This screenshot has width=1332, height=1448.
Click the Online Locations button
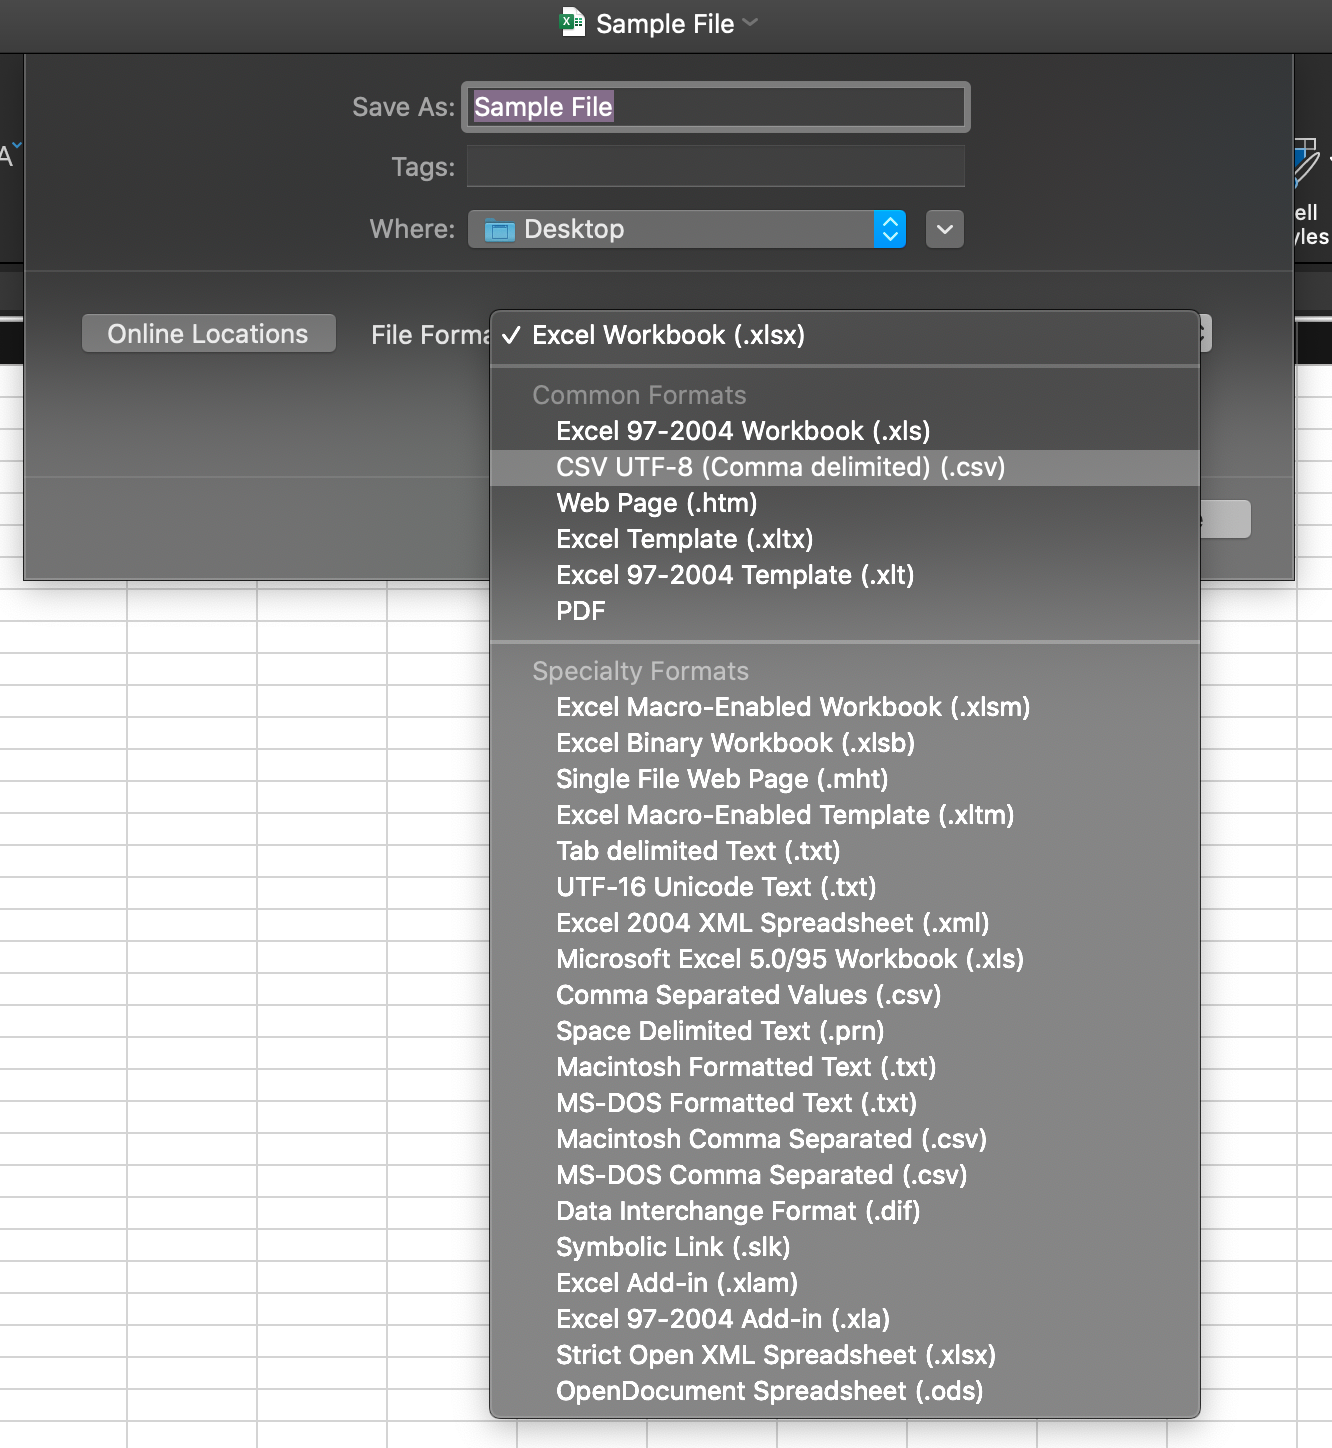pyautogui.click(x=208, y=333)
